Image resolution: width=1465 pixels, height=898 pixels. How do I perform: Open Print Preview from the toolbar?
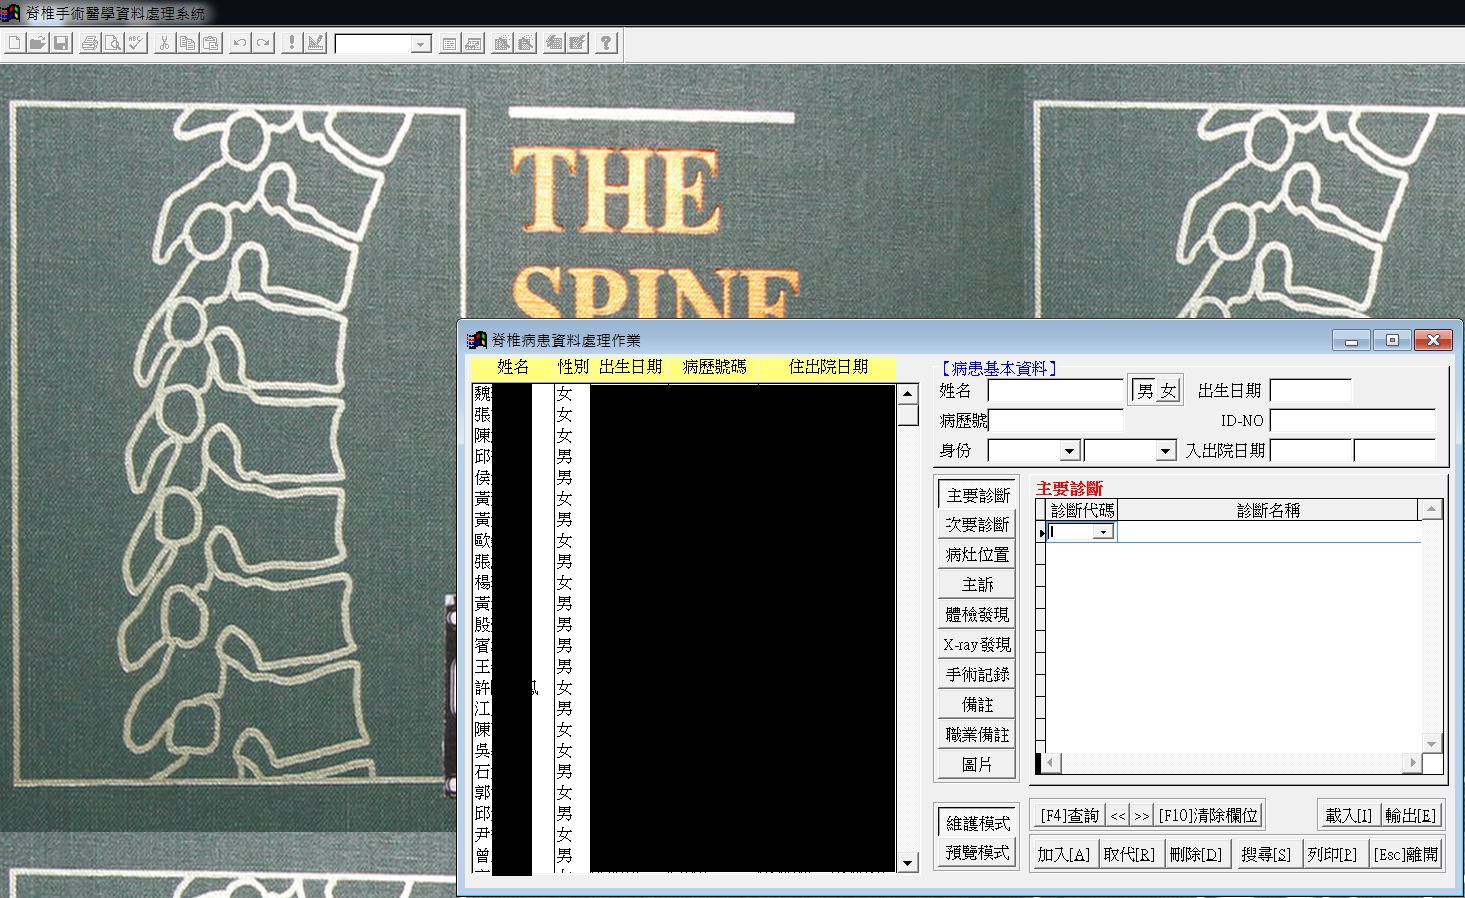click(x=113, y=43)
